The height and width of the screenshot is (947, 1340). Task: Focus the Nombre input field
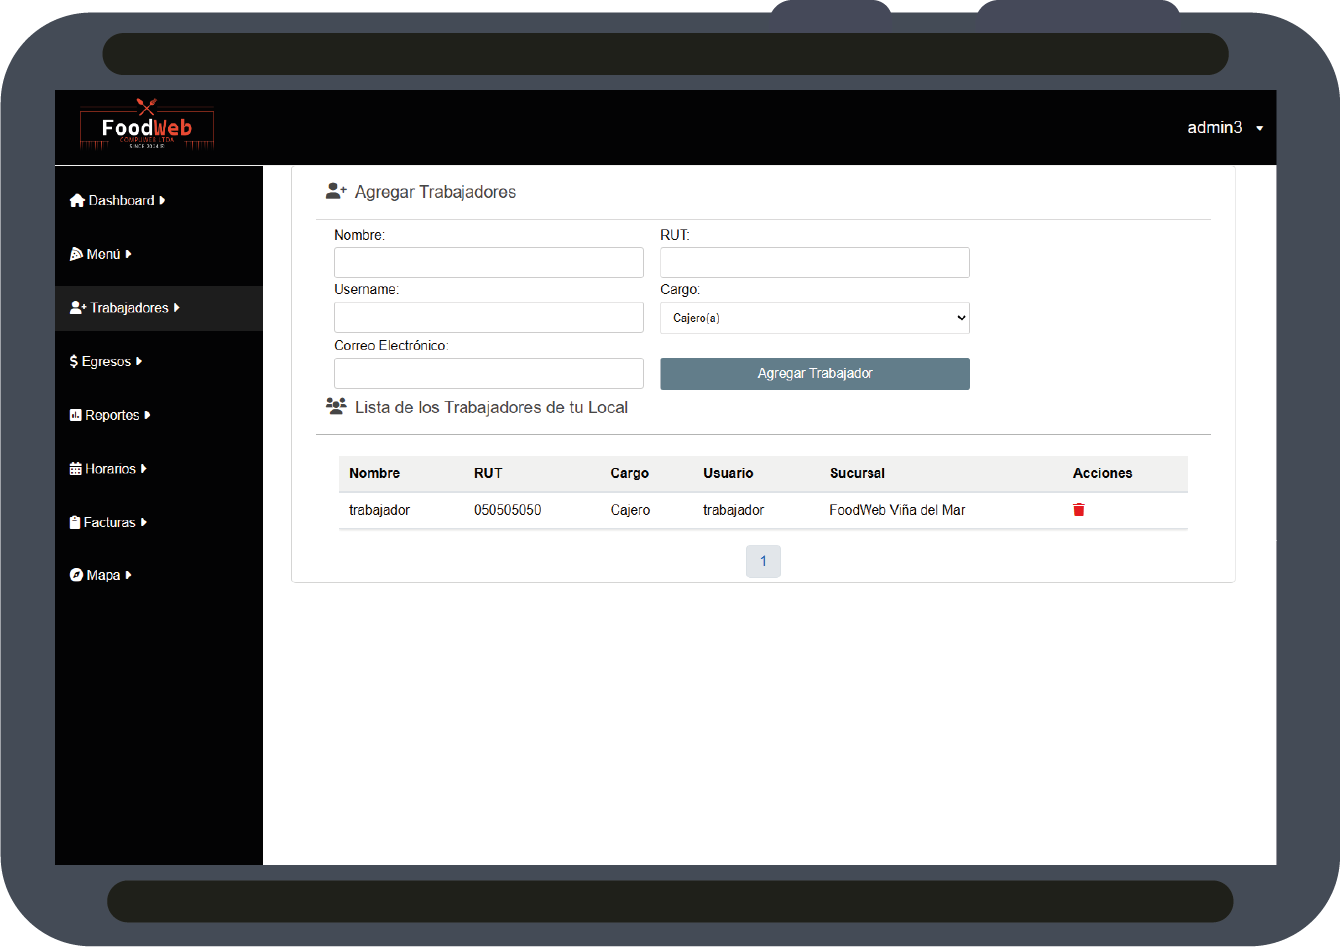[488, 263]
